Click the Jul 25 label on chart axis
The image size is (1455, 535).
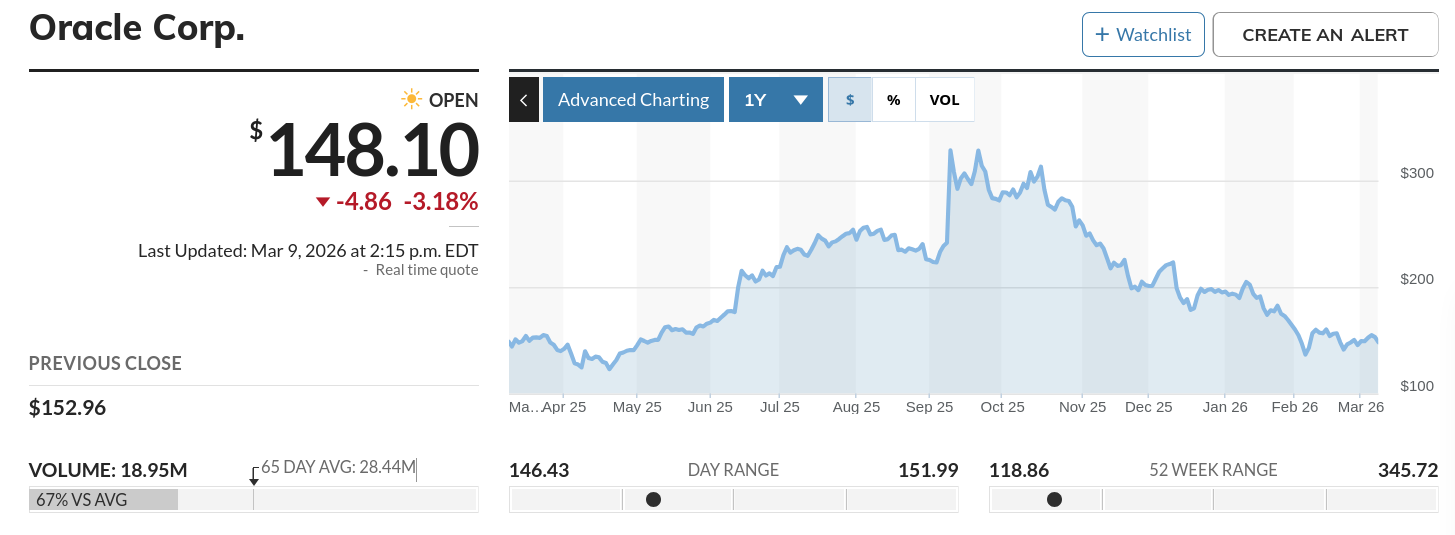pyautogui.click(x=780, y=407)
